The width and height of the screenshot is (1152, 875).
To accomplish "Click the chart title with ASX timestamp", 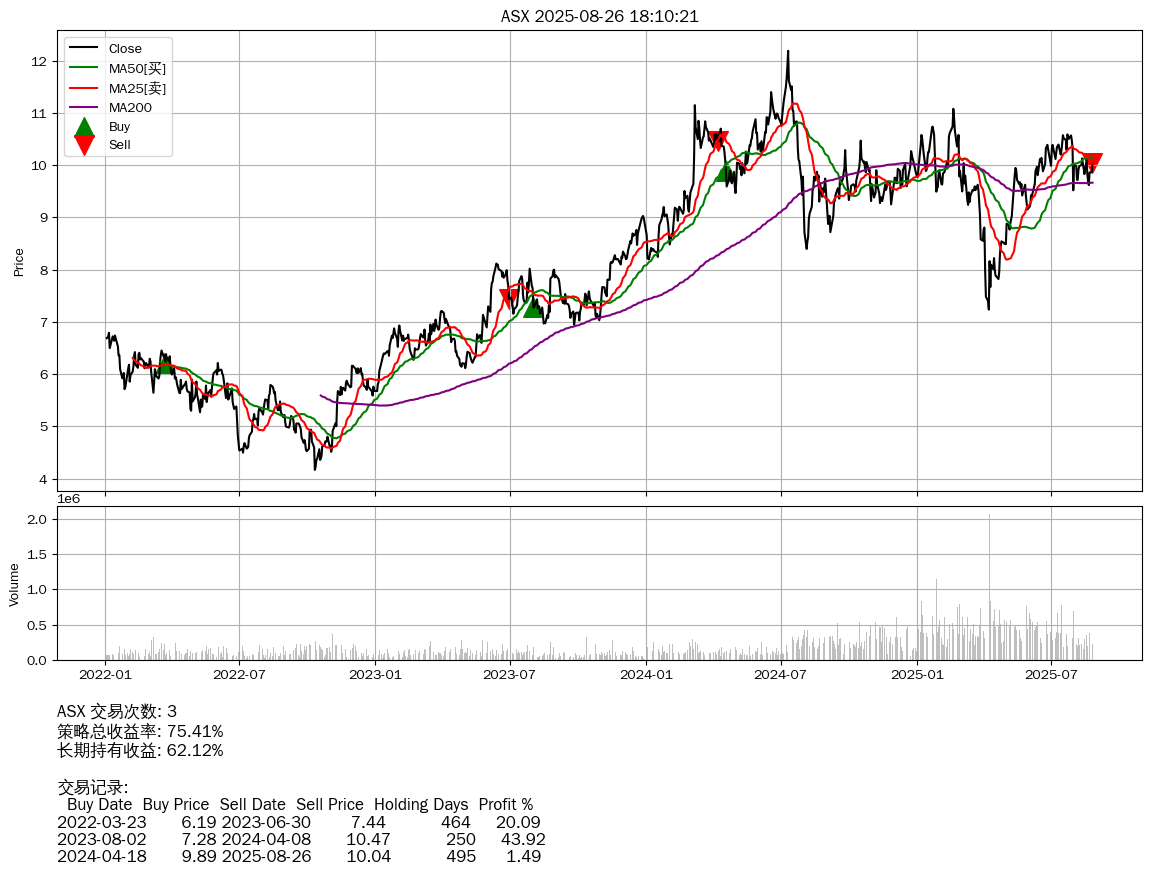I will [x=599, y=16].
